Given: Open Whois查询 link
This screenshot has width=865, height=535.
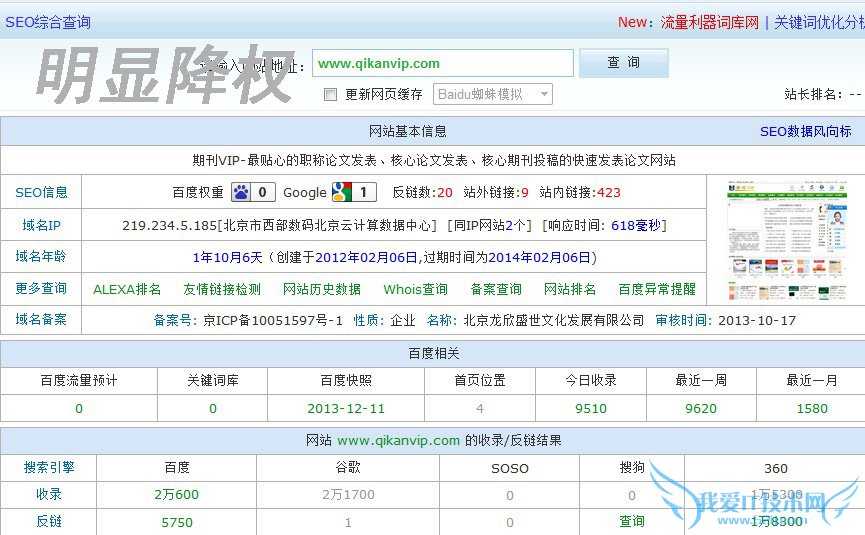Looking at the screenshot, I should pyautogui.click(x=415, y=289).
